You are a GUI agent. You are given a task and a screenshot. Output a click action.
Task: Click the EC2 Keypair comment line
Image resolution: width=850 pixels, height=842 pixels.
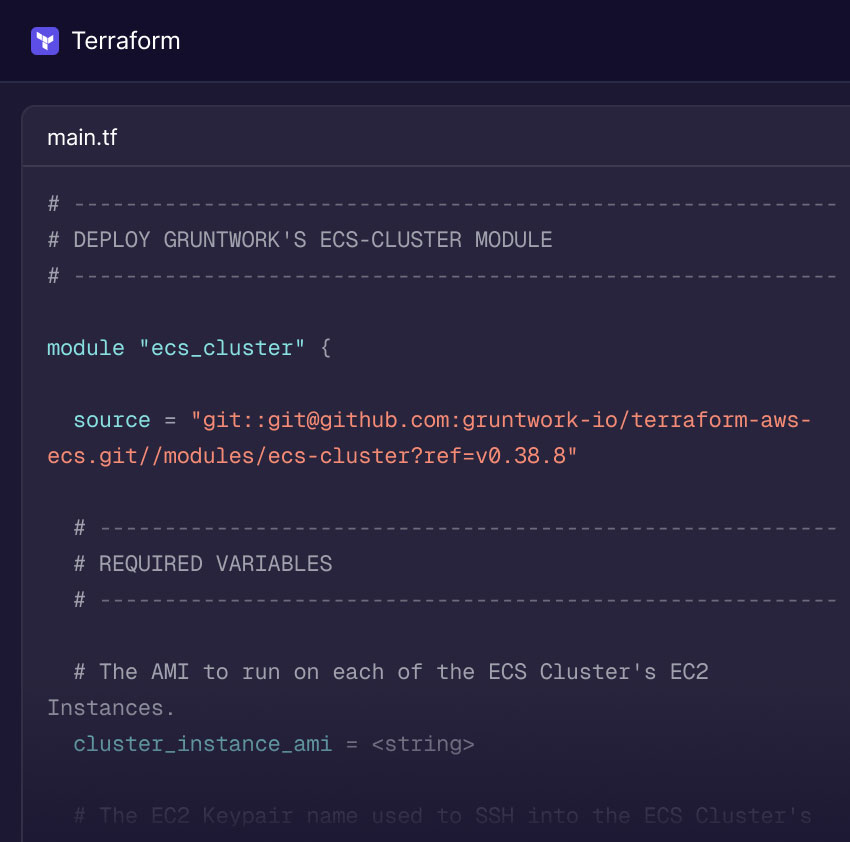(x=442, y=815)
